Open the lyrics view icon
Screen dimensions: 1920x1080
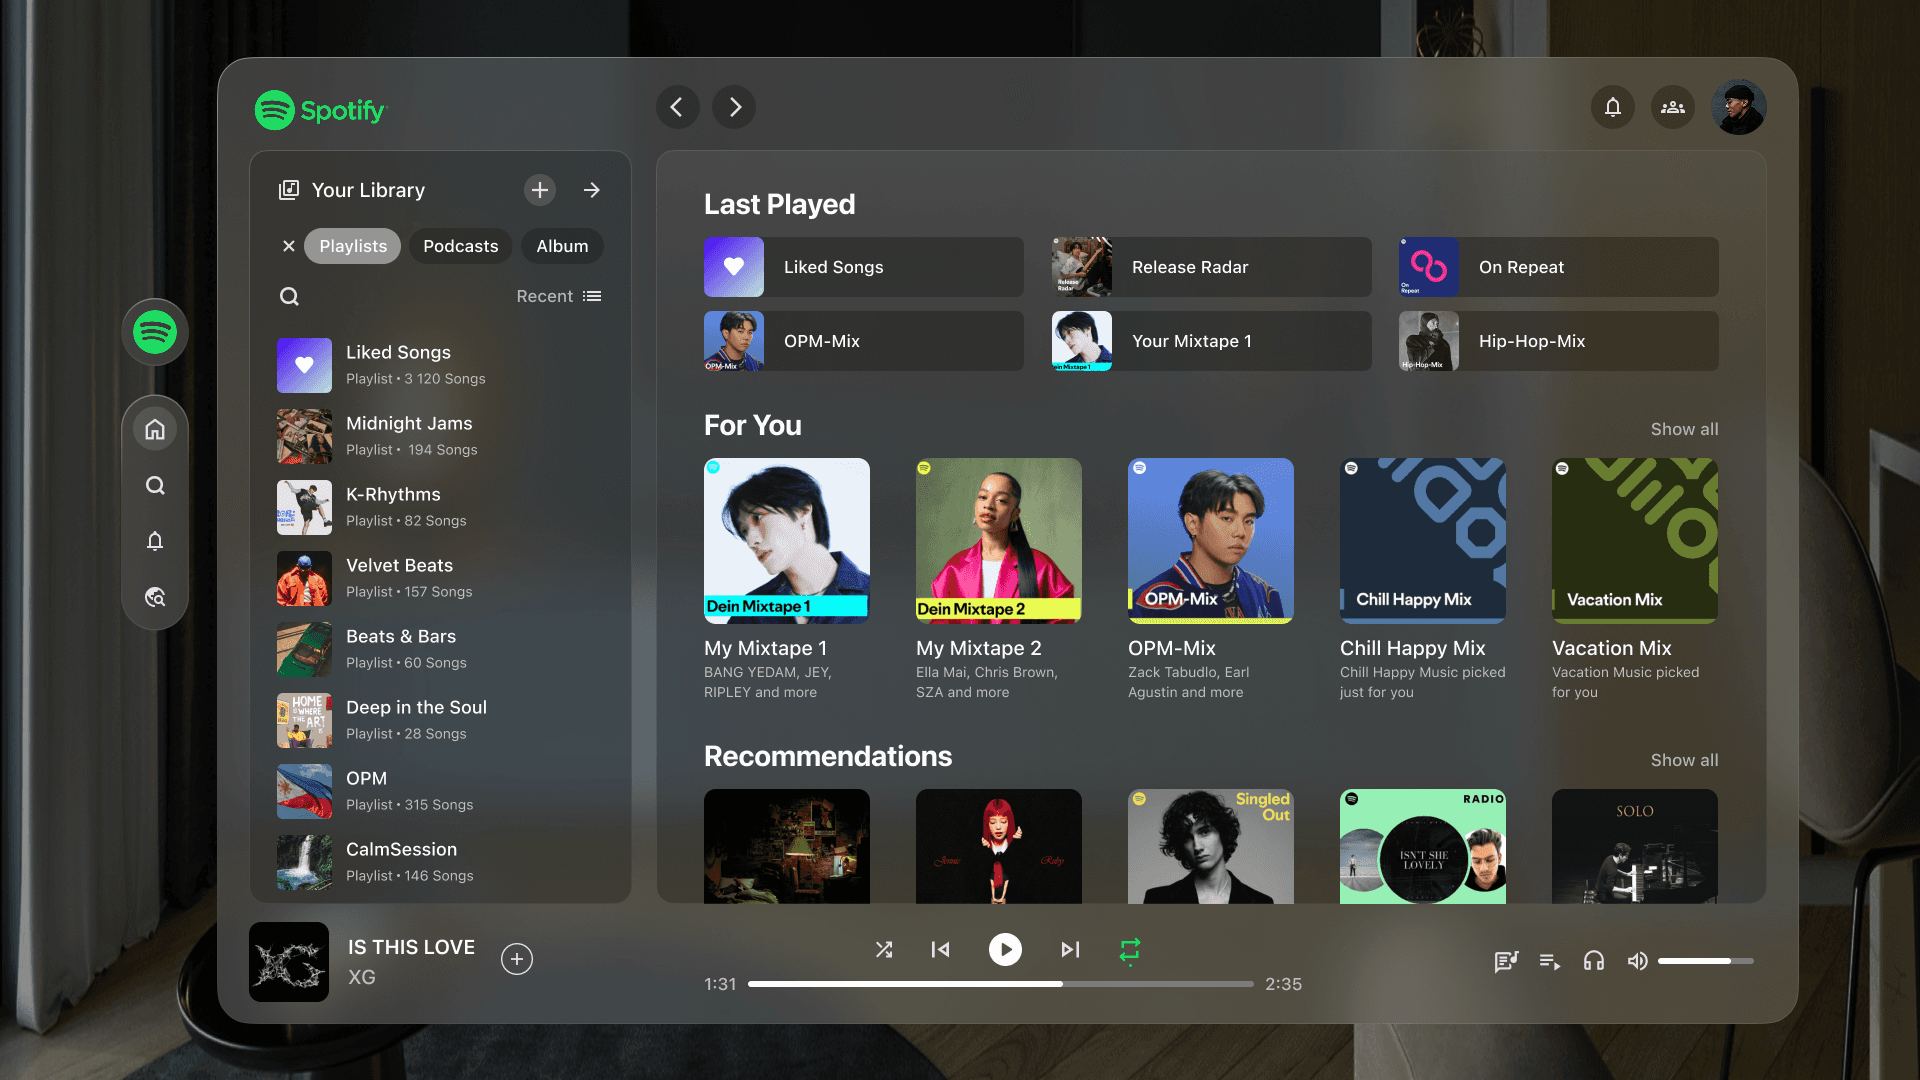(1506, 961)
